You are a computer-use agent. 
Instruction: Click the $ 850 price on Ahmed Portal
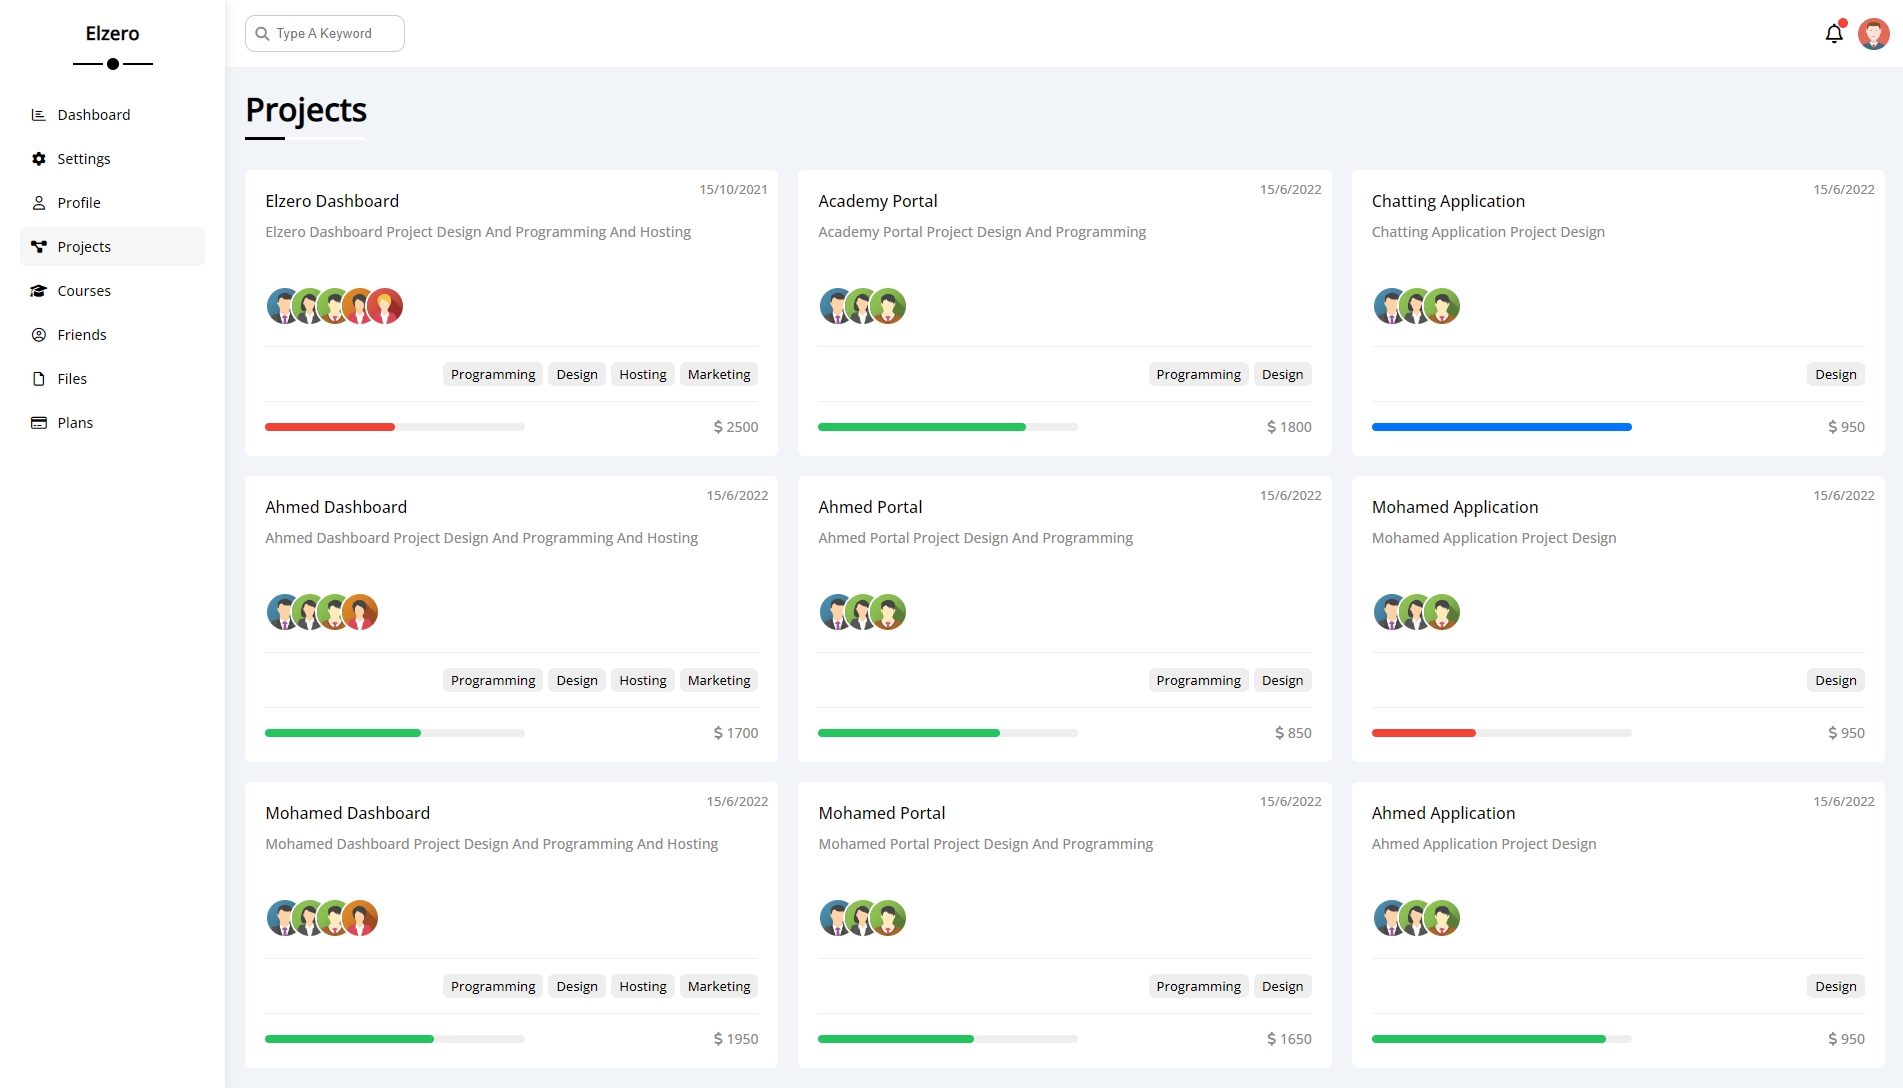coord(1293,733)
